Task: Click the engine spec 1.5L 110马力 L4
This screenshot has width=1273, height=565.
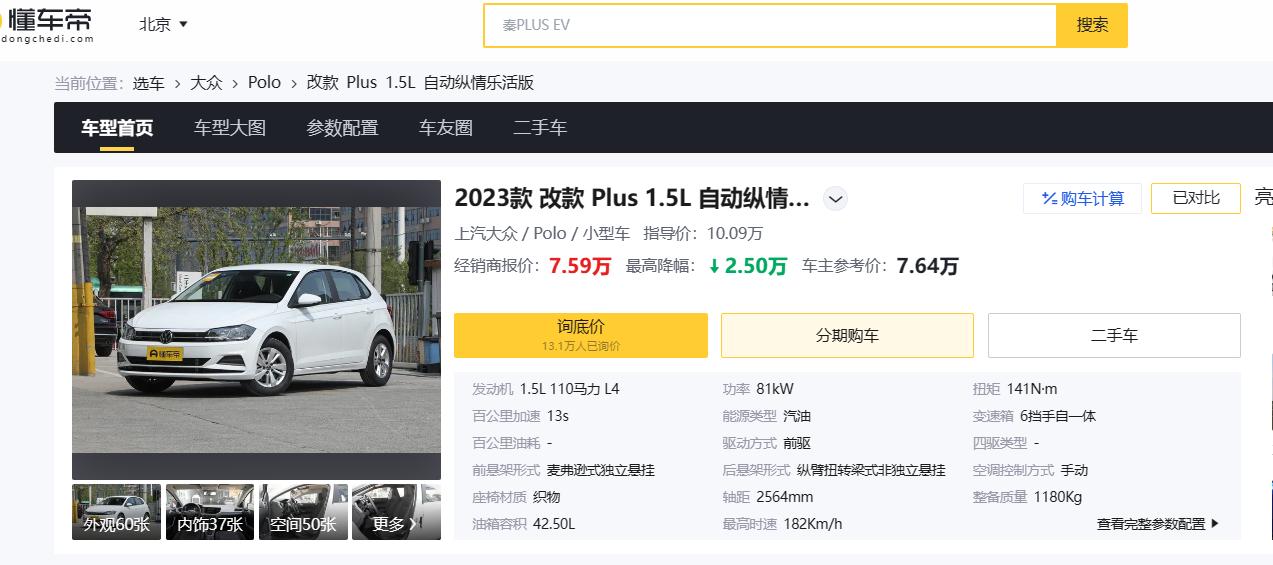Action: click(569, 389)
